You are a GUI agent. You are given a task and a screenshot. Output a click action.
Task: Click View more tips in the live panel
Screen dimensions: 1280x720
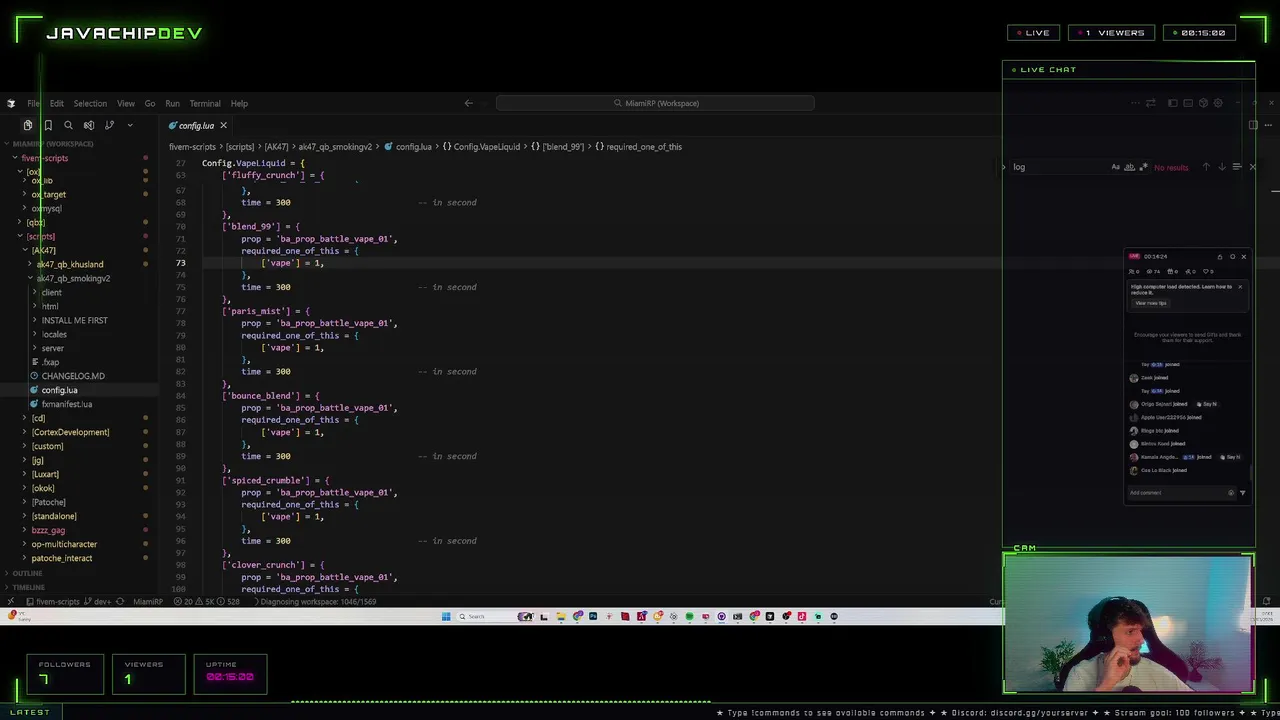click(1151, 303)
